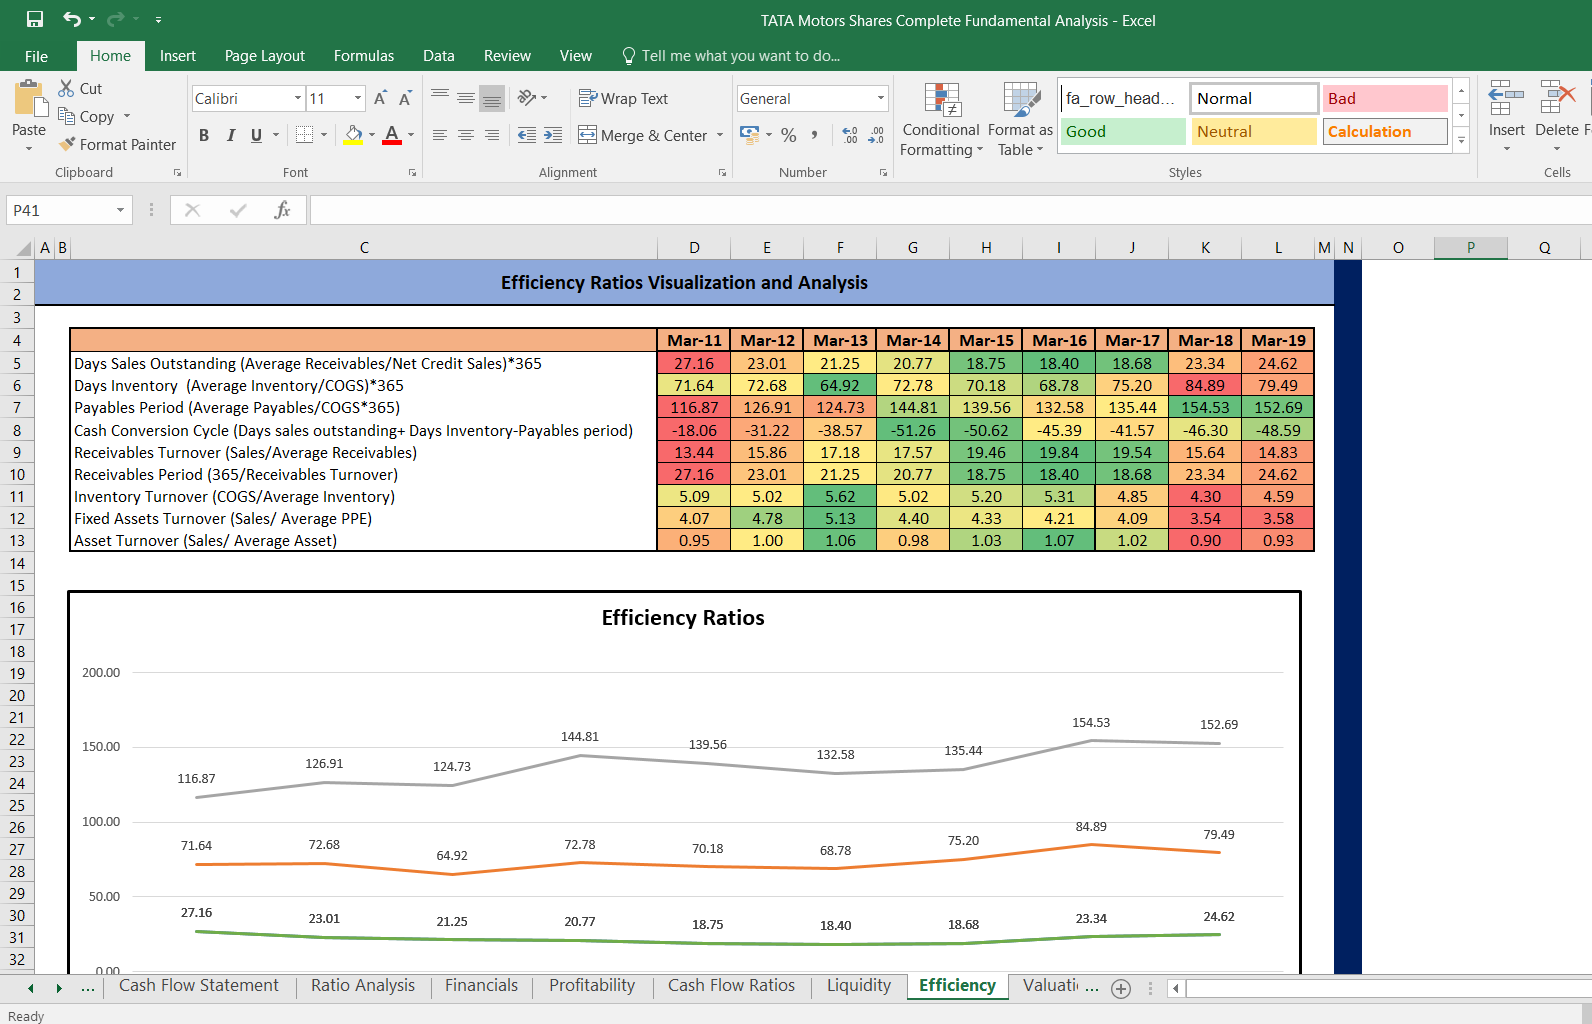The height and width of the screenshot is (1024, 1592).
Task: Apply the Good cell style
Action: pos(1122,131)
